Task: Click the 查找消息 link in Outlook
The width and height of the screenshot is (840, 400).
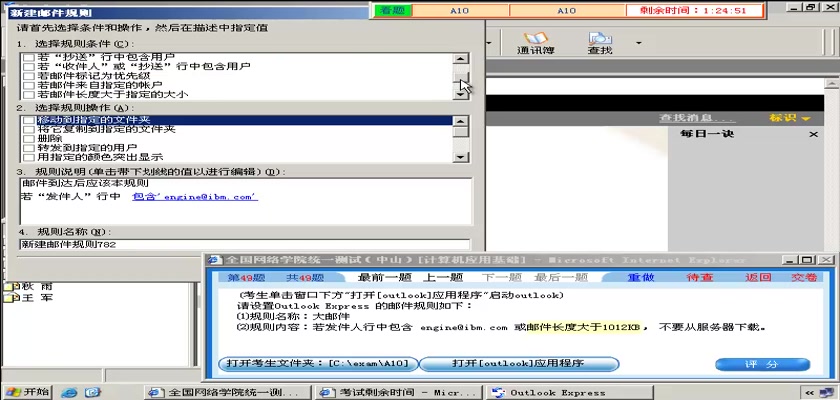Action: (698, 118)
